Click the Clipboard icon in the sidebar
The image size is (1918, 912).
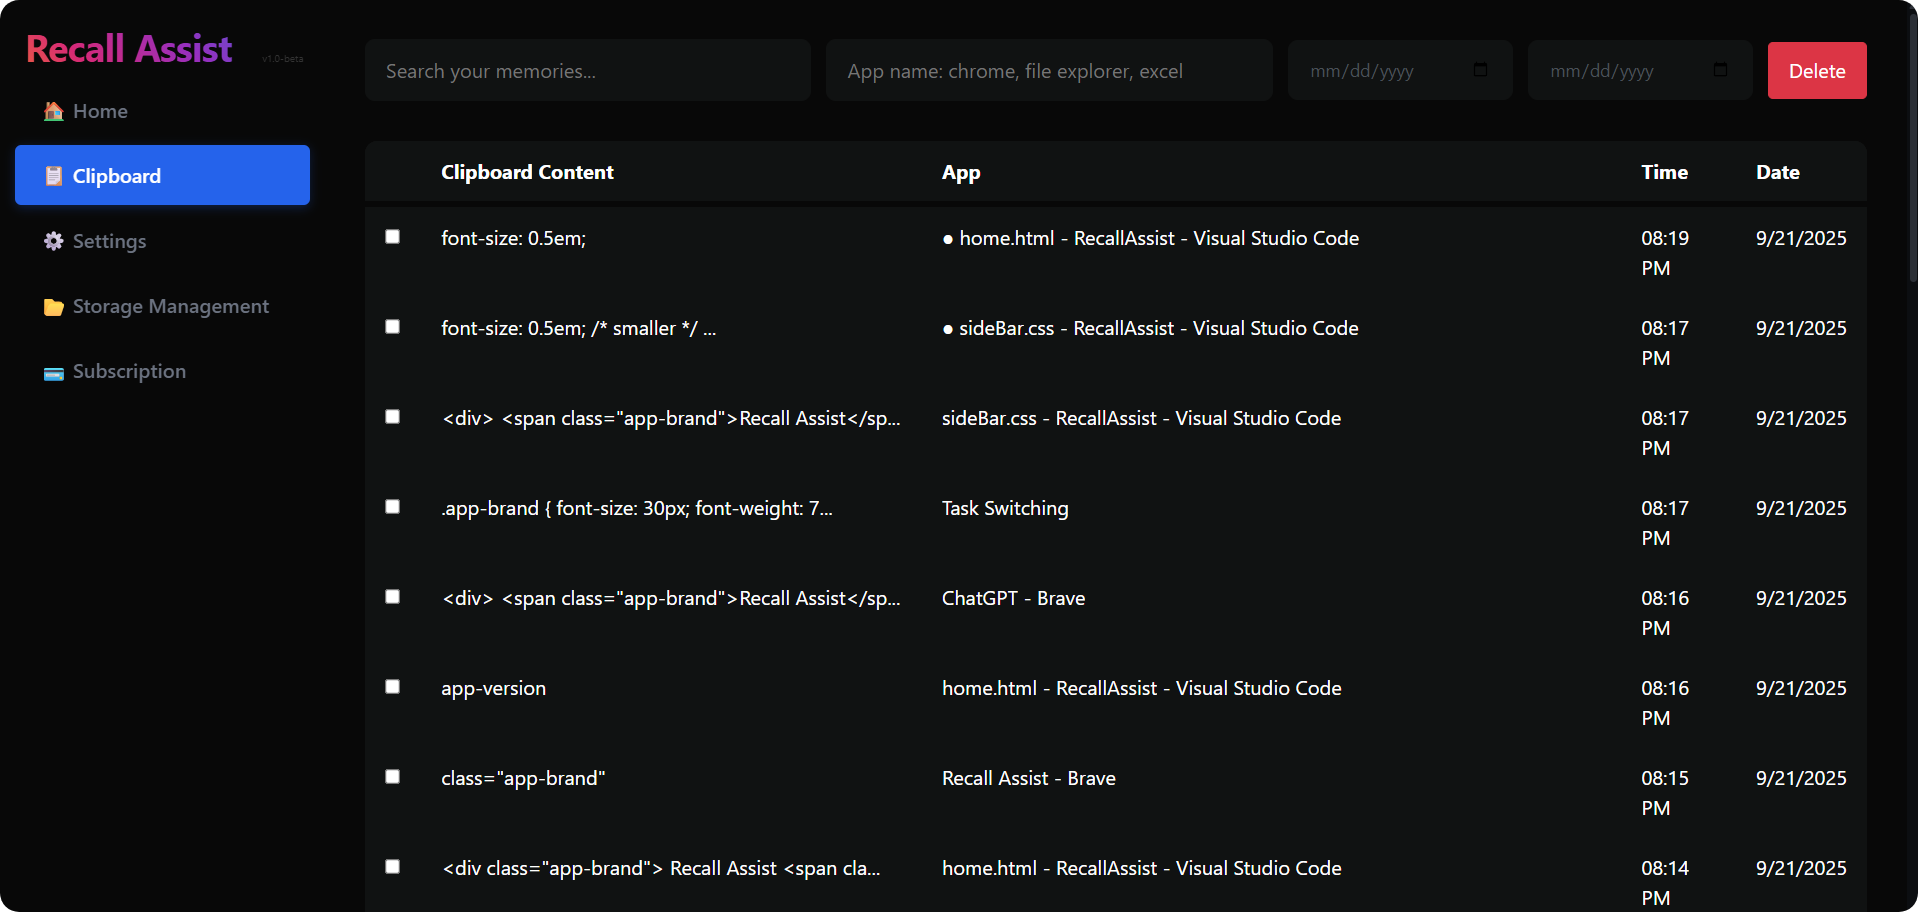click(52, 175)
